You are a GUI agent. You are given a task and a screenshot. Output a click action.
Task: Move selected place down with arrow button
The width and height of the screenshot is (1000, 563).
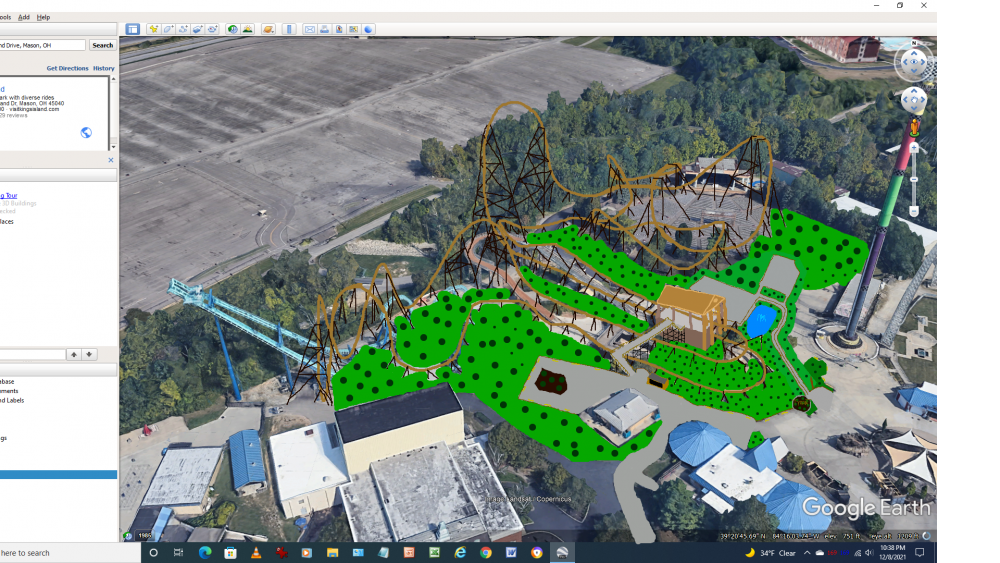(89, 354)
